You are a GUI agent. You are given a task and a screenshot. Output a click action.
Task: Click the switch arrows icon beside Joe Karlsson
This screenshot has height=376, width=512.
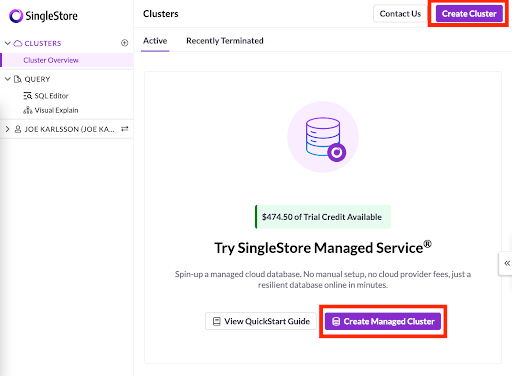(x=125, y=129)
